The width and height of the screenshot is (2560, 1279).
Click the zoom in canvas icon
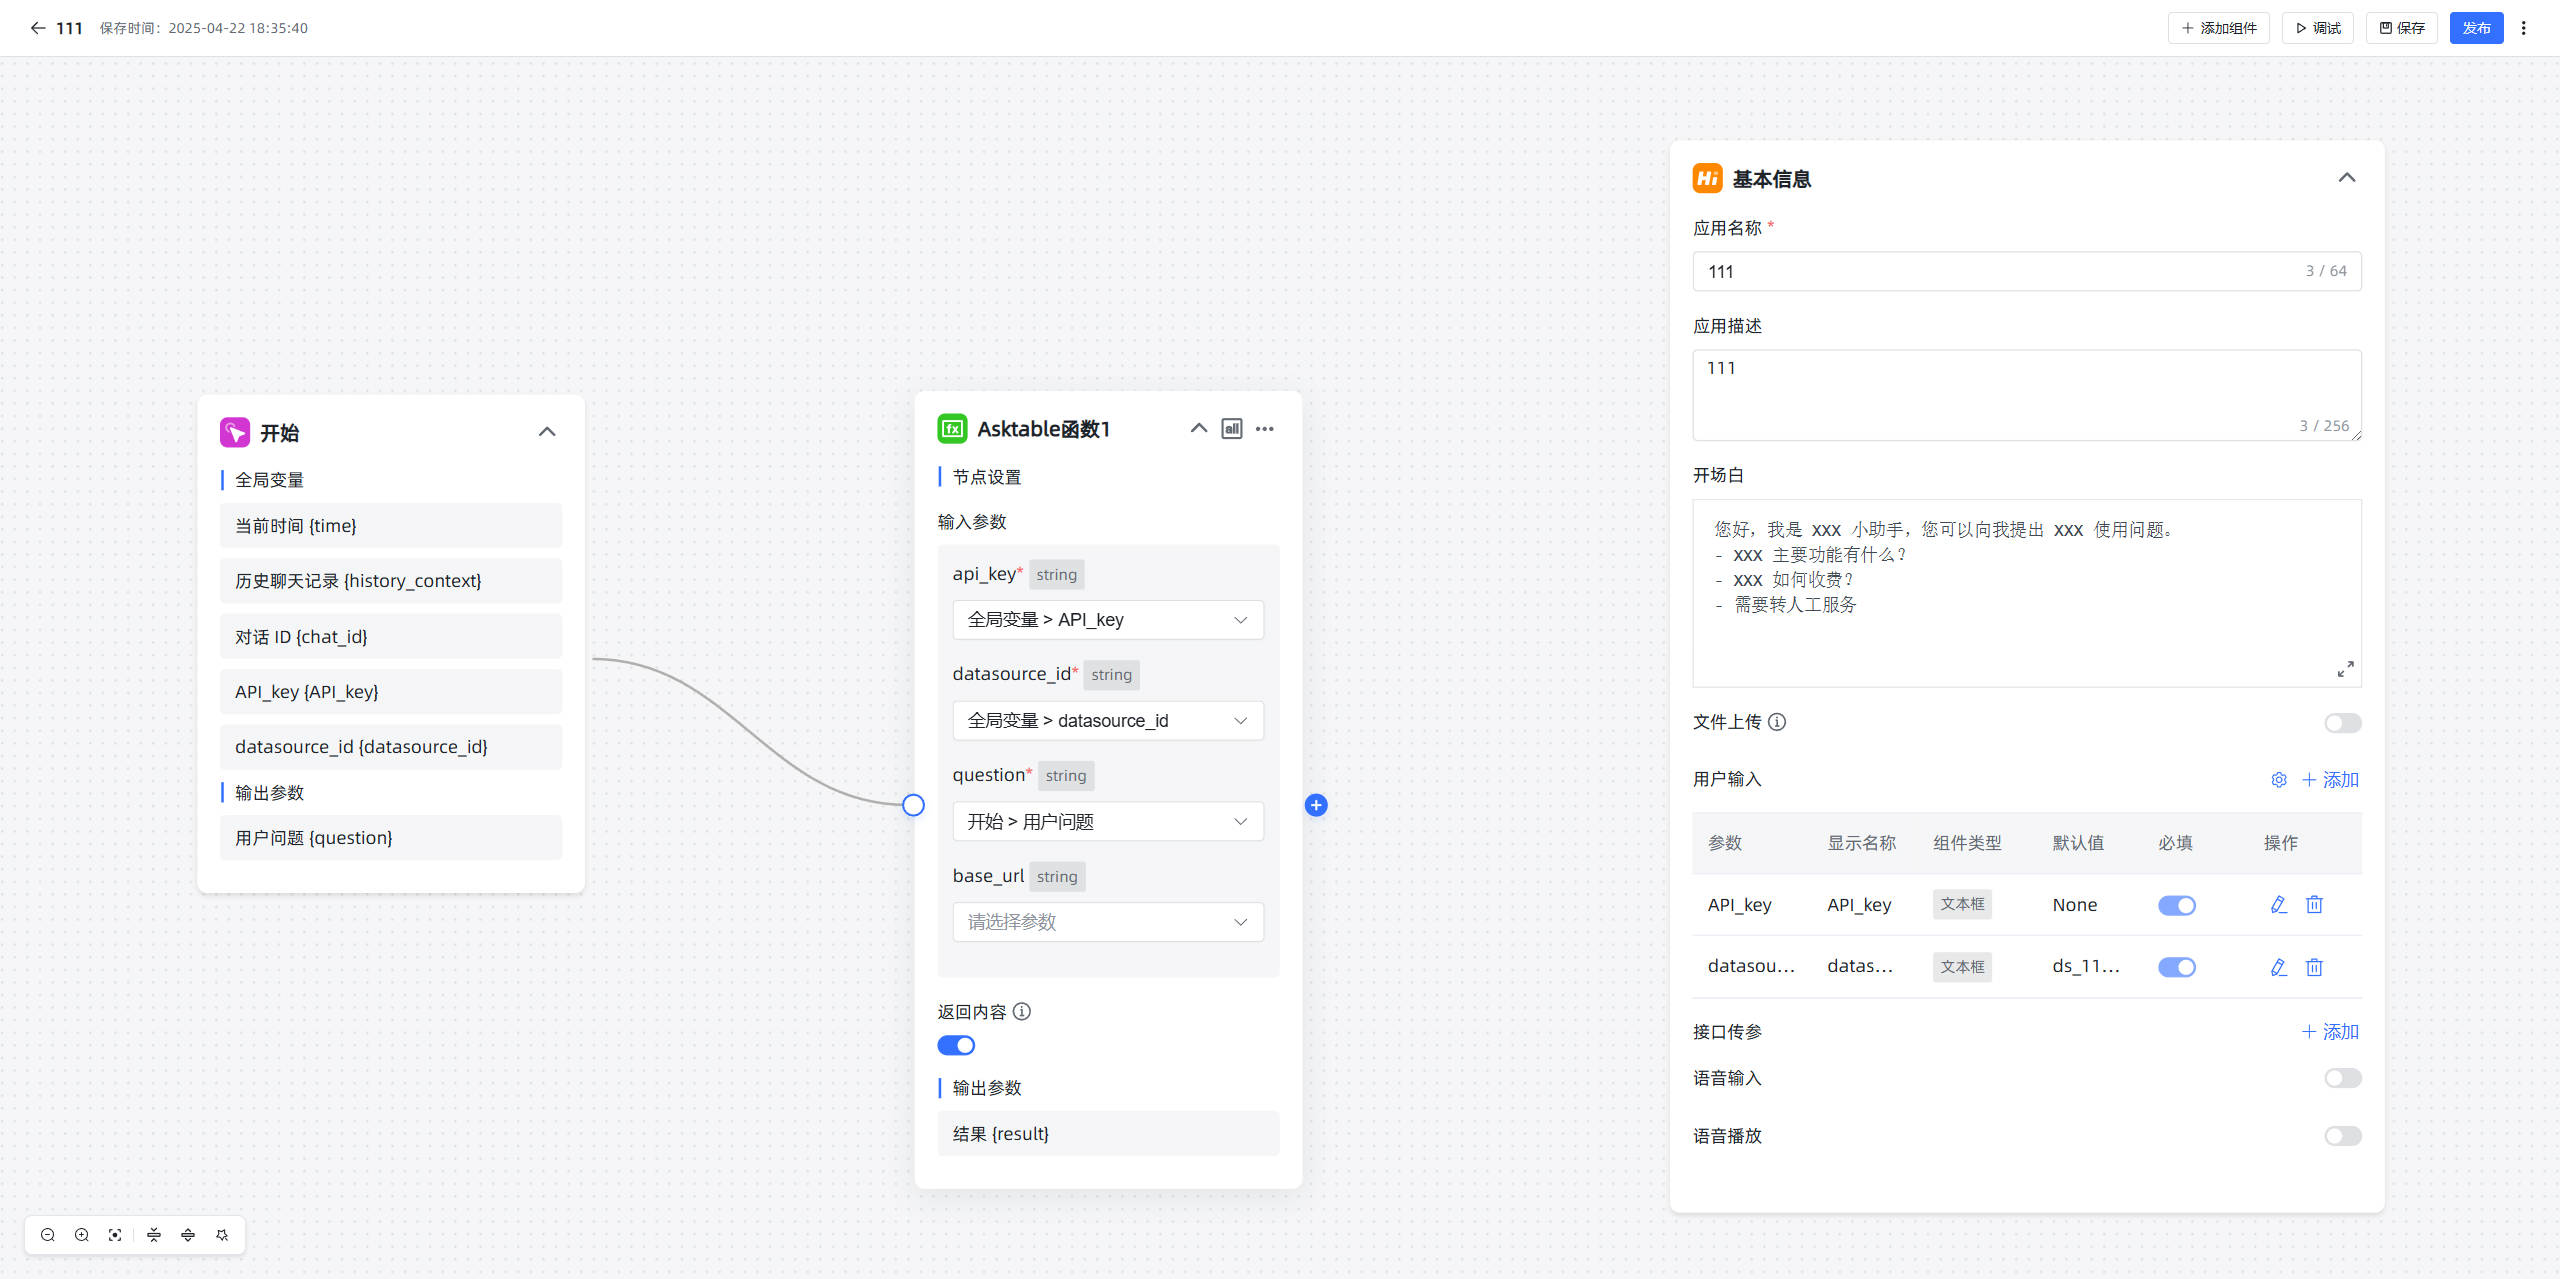click(x=82, y=1235)
